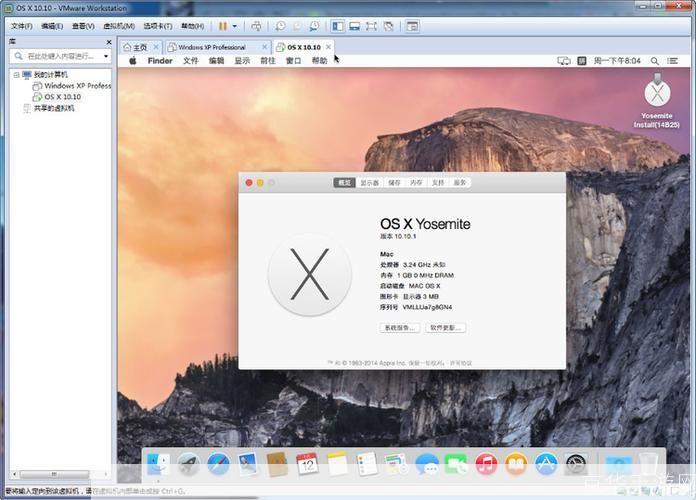
Task: Open Calendar from the dock
Action: tap(307, 464)
